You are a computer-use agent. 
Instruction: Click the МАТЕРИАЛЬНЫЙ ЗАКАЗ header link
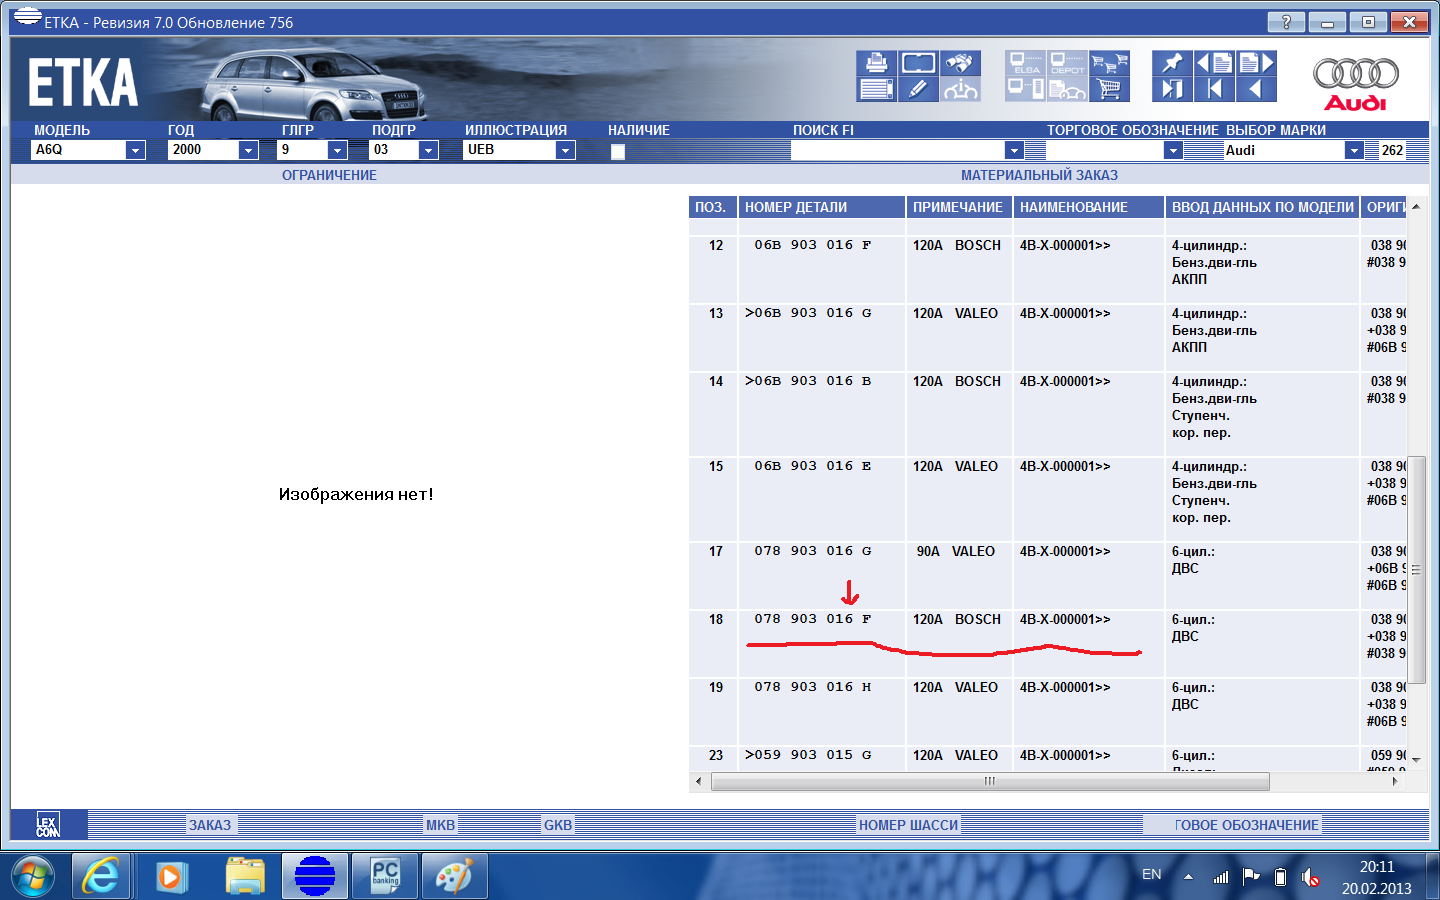[1039, 175]
